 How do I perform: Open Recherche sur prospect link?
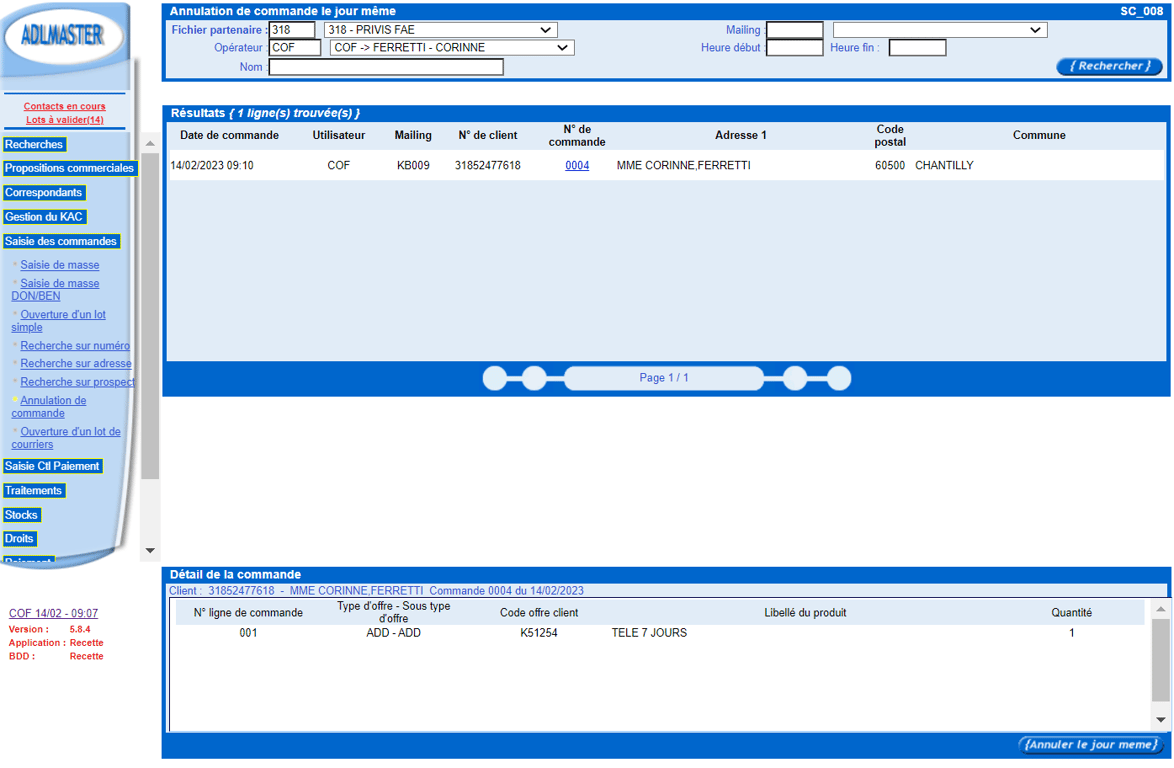(78, 382)
